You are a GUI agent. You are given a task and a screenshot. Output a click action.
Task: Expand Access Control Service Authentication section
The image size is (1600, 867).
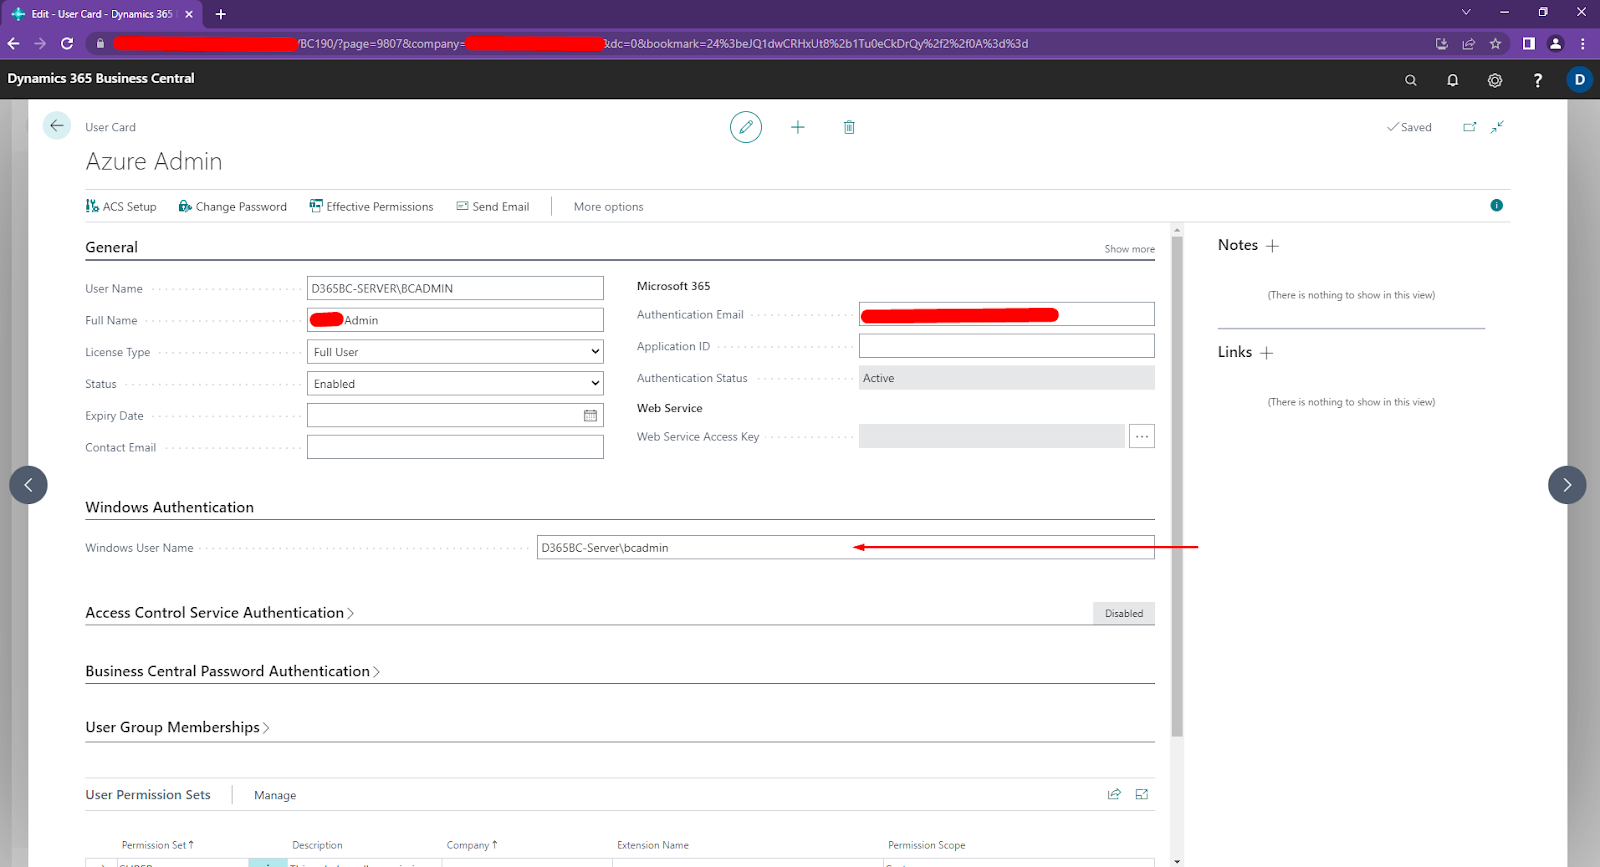220,613
